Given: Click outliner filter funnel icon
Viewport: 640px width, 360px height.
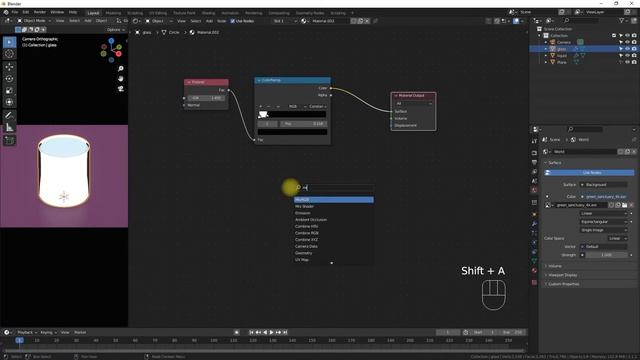Looking at the screenshot, I should click(622, 20).
